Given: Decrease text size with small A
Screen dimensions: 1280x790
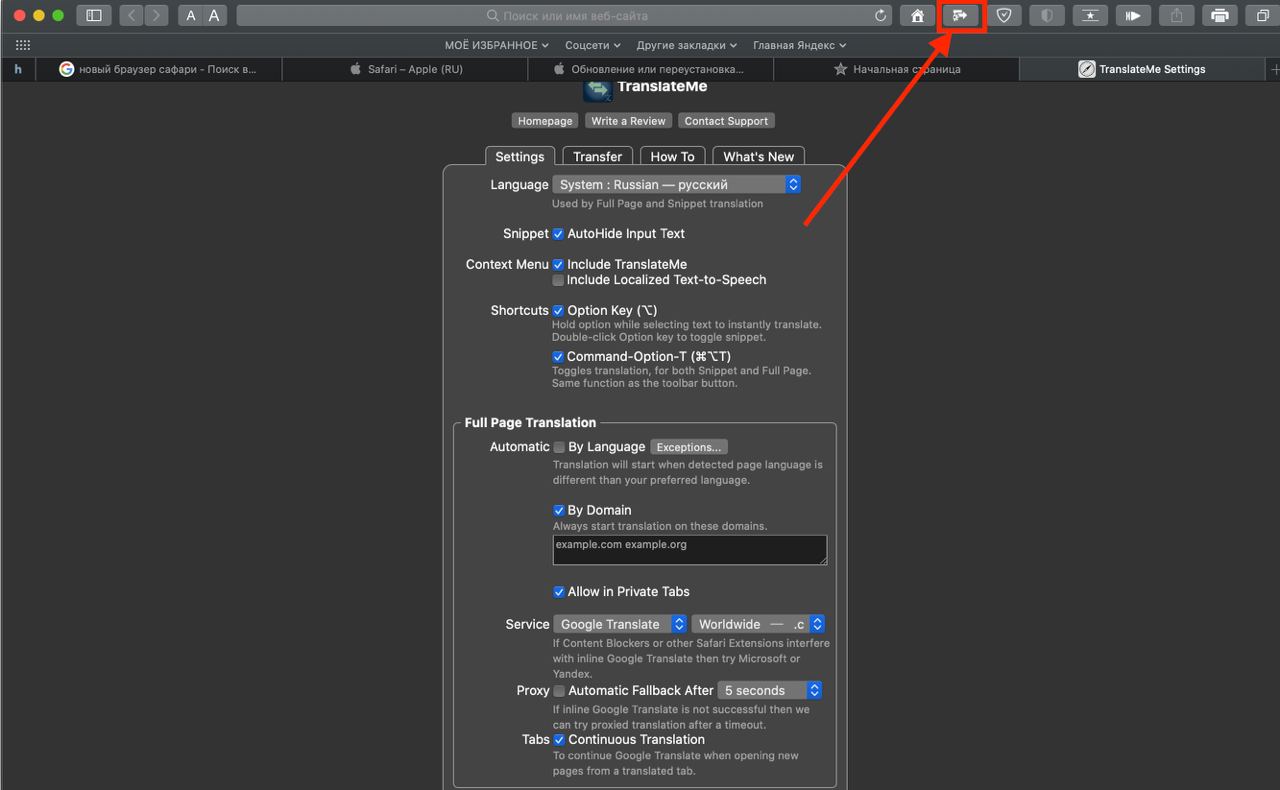Looking at the screenshot, I should [191, 15].
